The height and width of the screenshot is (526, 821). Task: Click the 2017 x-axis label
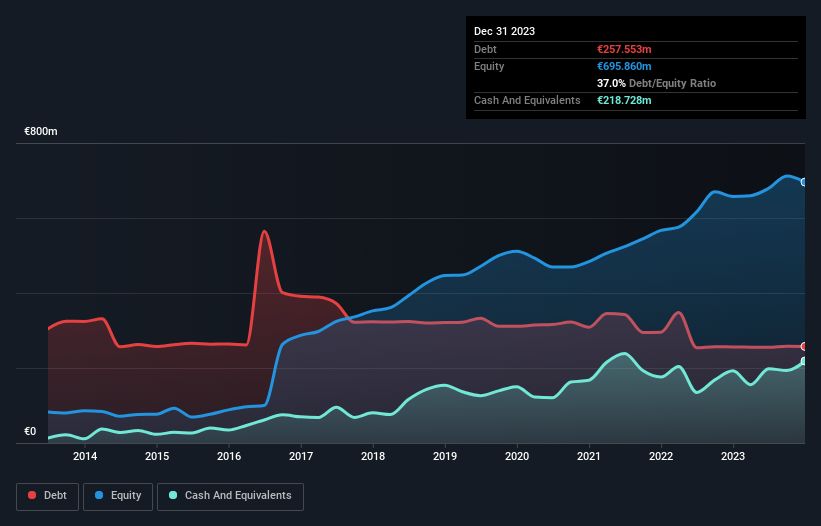tap(301, 456)
